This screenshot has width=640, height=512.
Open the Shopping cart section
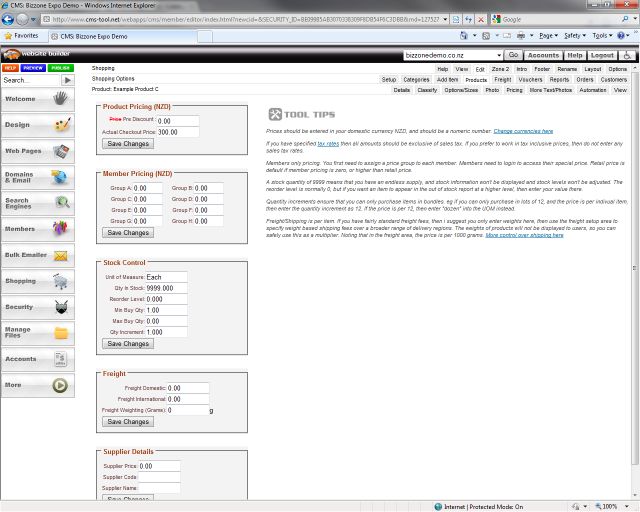coord(37,281)
